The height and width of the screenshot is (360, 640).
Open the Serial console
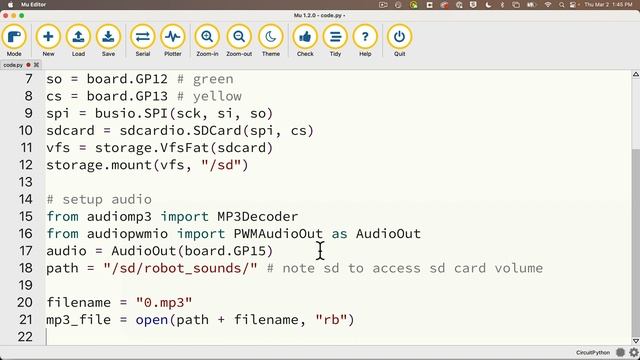[x=142, y=40]
